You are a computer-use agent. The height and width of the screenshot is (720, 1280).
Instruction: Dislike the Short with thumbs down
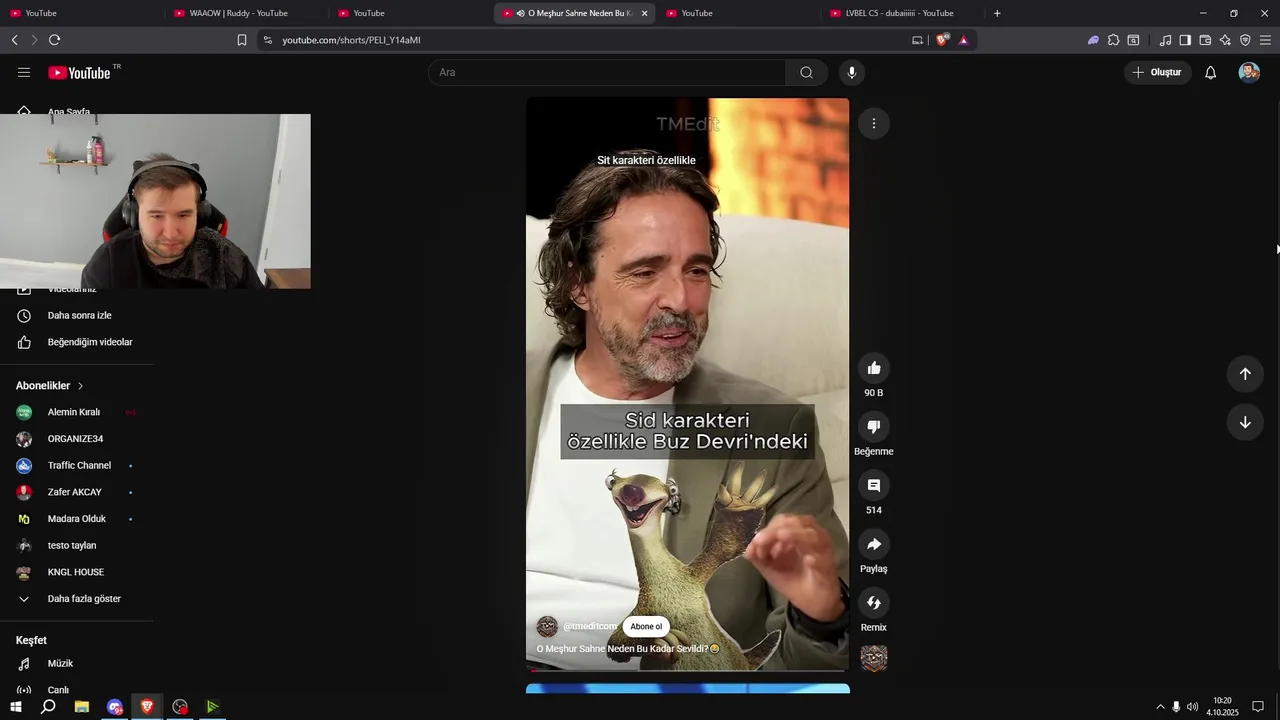click(874, 427)
